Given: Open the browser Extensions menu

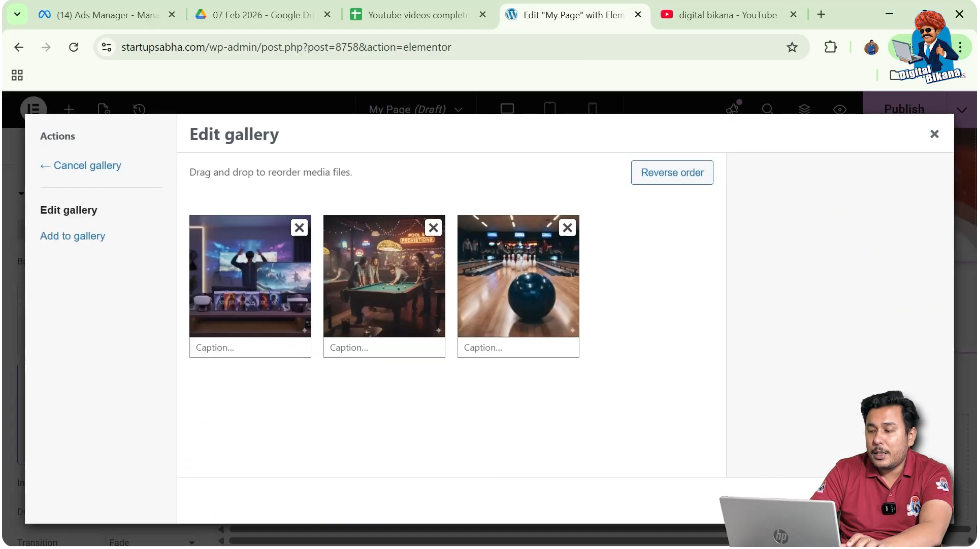Looking at the screenshot, I should tap(830, 47).
